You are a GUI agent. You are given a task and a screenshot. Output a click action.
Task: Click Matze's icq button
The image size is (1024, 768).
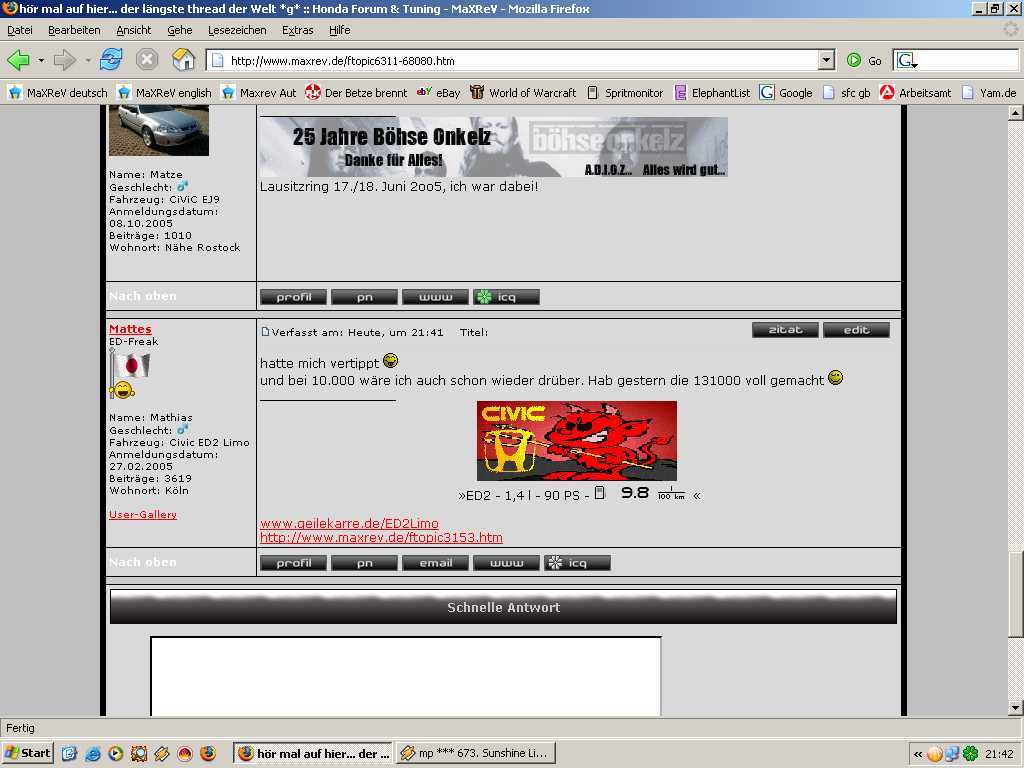(507, 297)
